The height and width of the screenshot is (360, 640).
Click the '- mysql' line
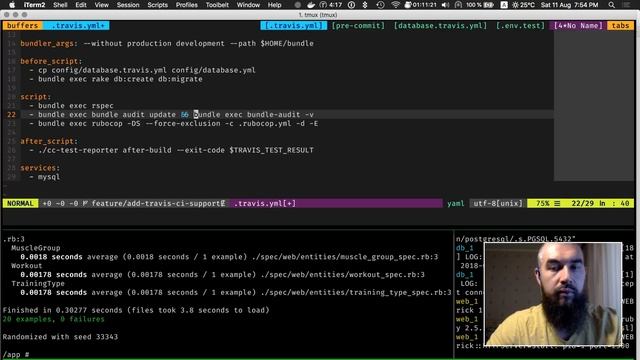click(x=44, y=177)
